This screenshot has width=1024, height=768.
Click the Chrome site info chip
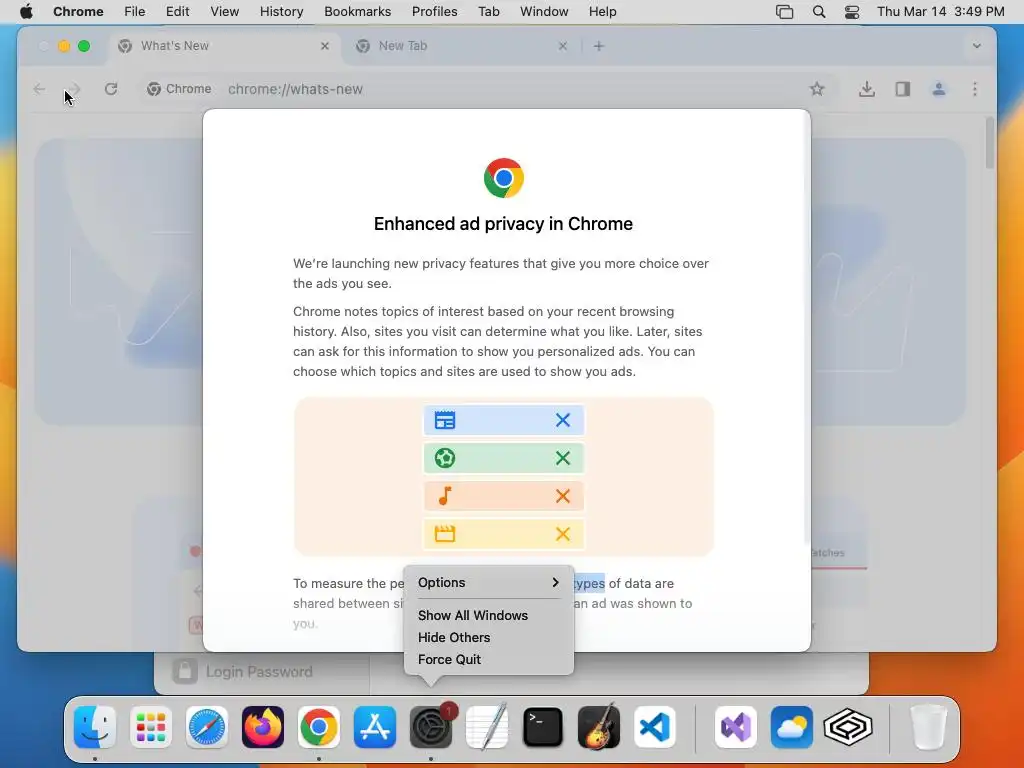(x=179, y=89)
